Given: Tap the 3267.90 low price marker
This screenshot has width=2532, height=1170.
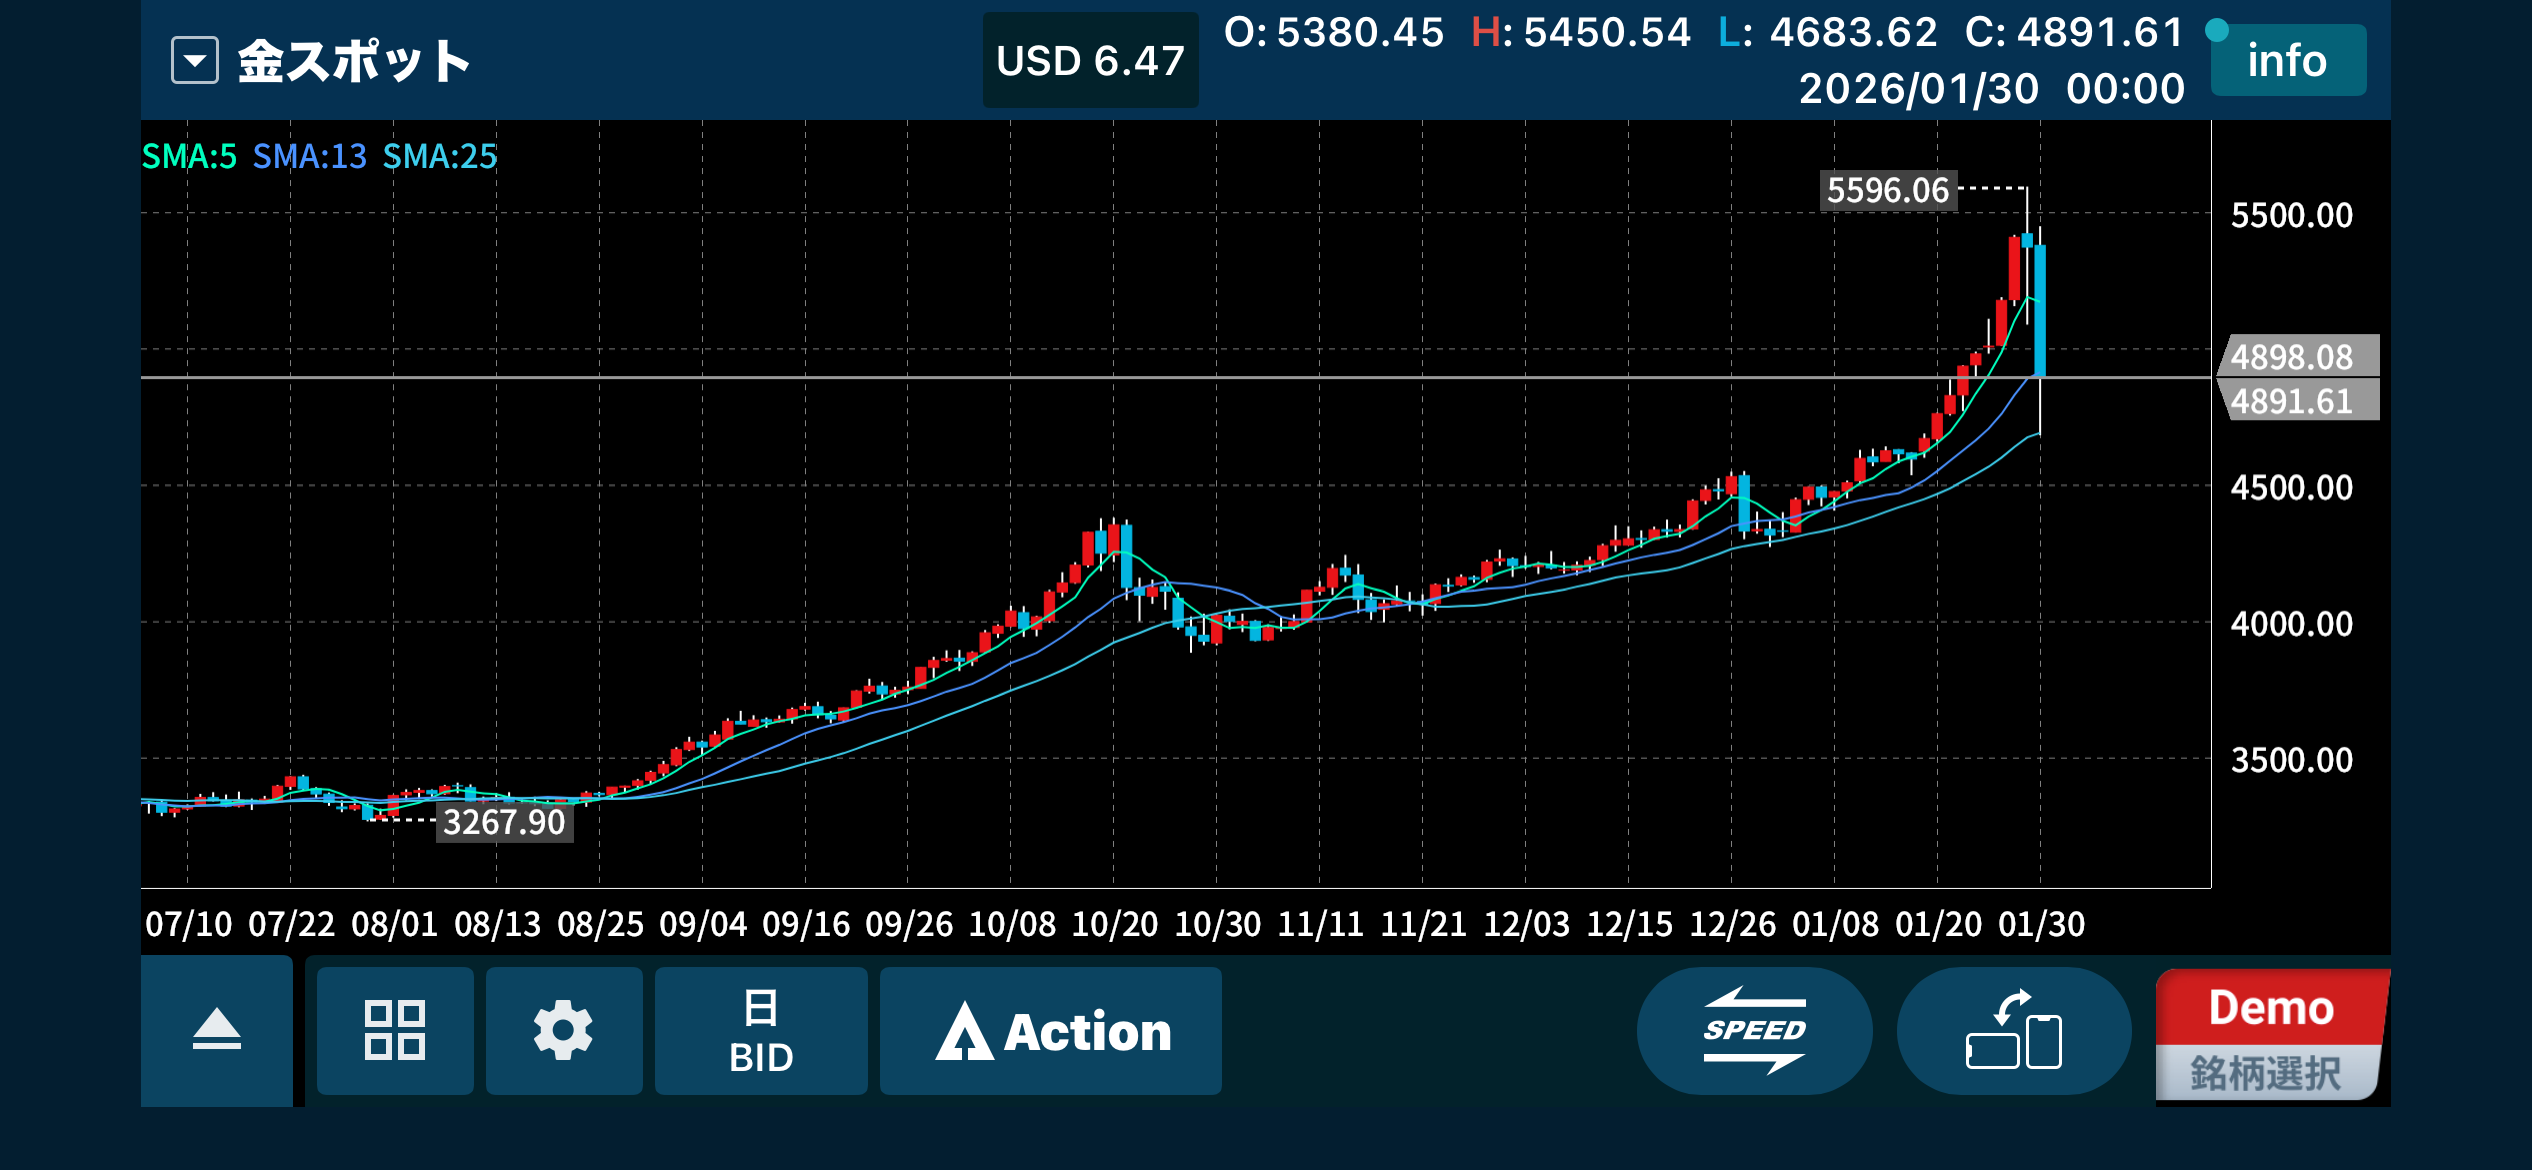Looking at the screenshot, I should 504,822.
